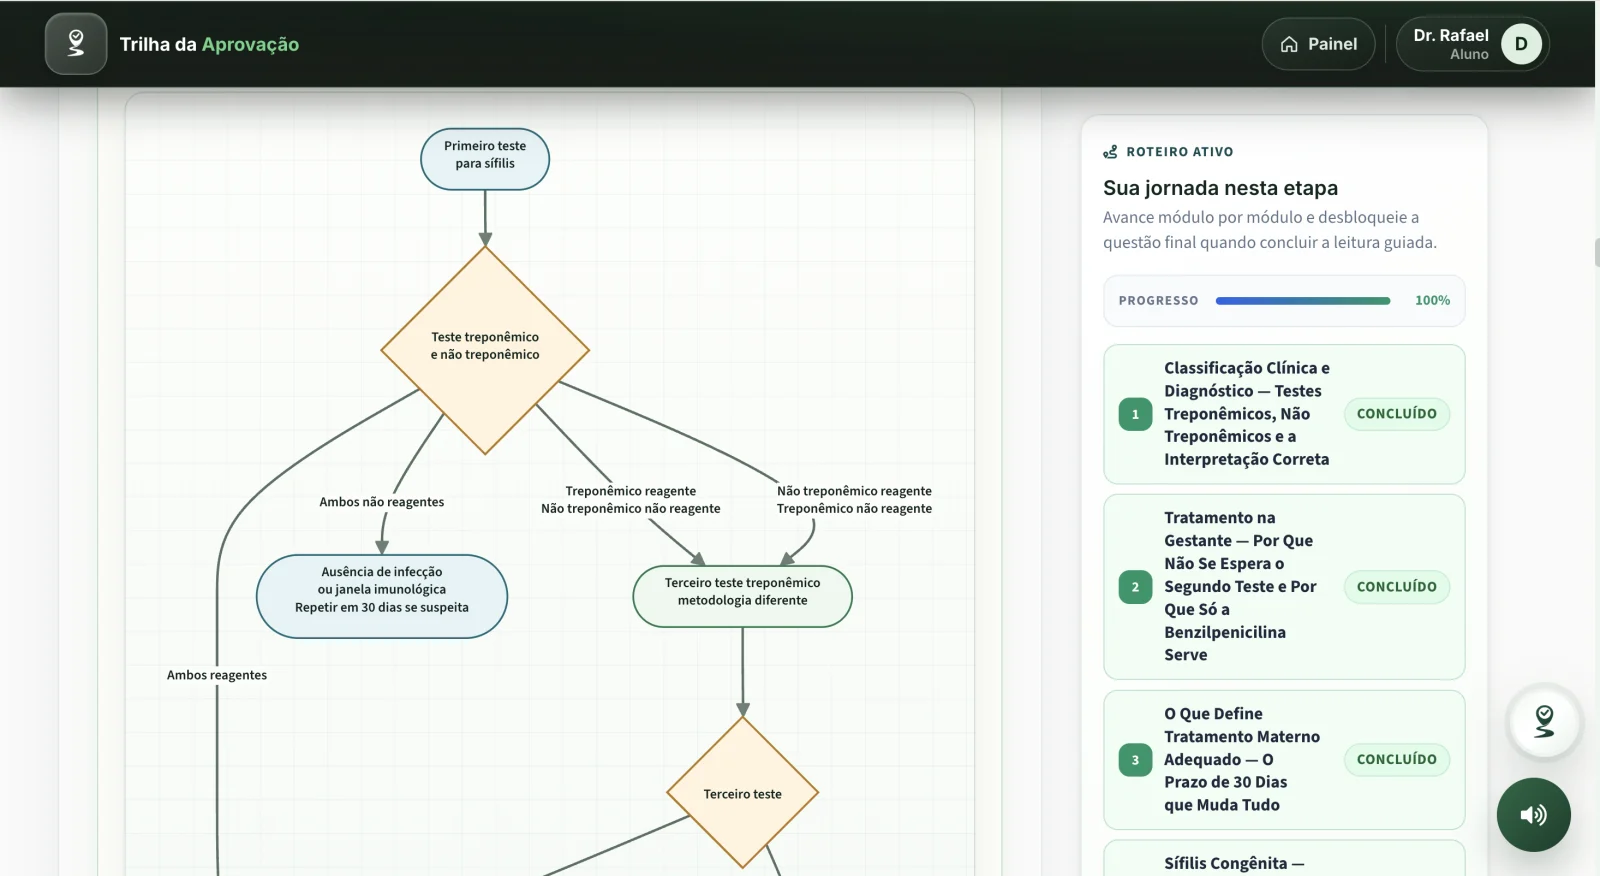Click the home icon in Painel button
Image resolution: width=1600 pixels, height=876 pixels.
[1289, 44]
